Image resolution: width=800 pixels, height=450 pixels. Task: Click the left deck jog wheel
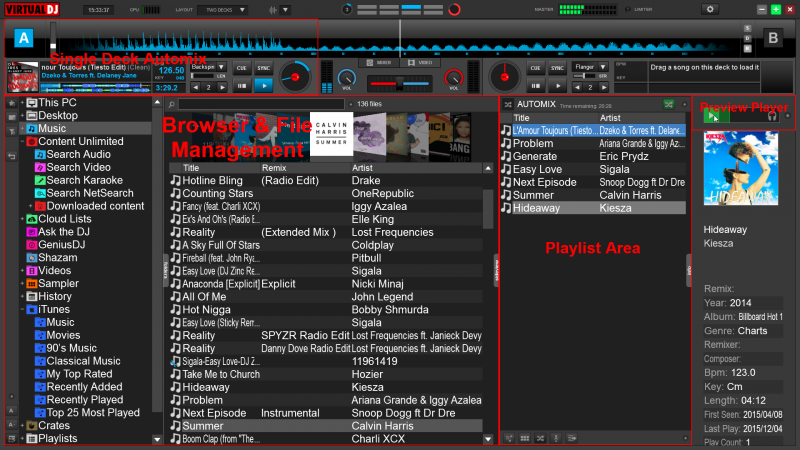(x=295, y=77)
